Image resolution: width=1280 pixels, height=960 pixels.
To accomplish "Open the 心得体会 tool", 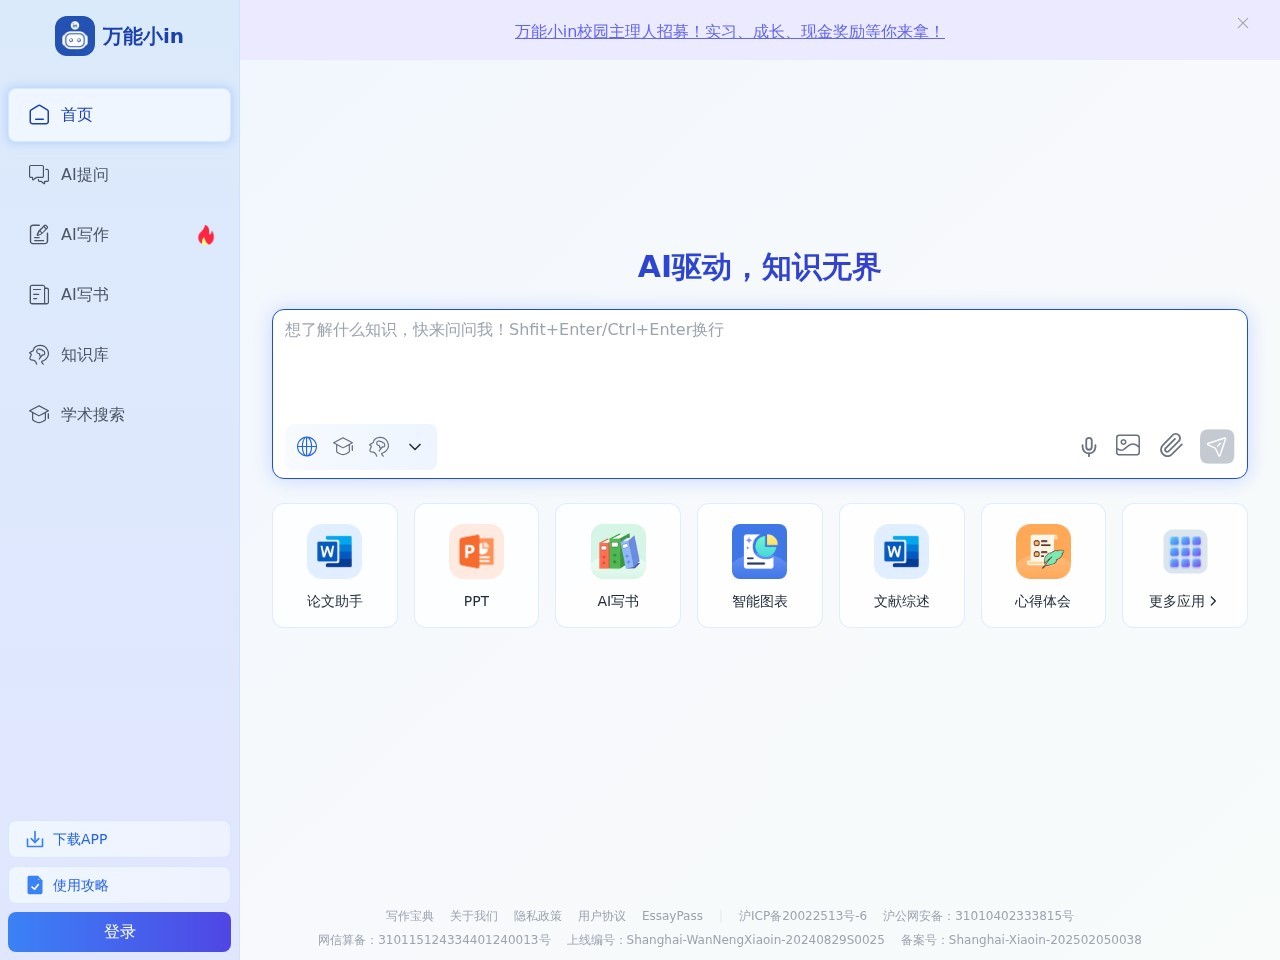I will [x=1042, y=564].
